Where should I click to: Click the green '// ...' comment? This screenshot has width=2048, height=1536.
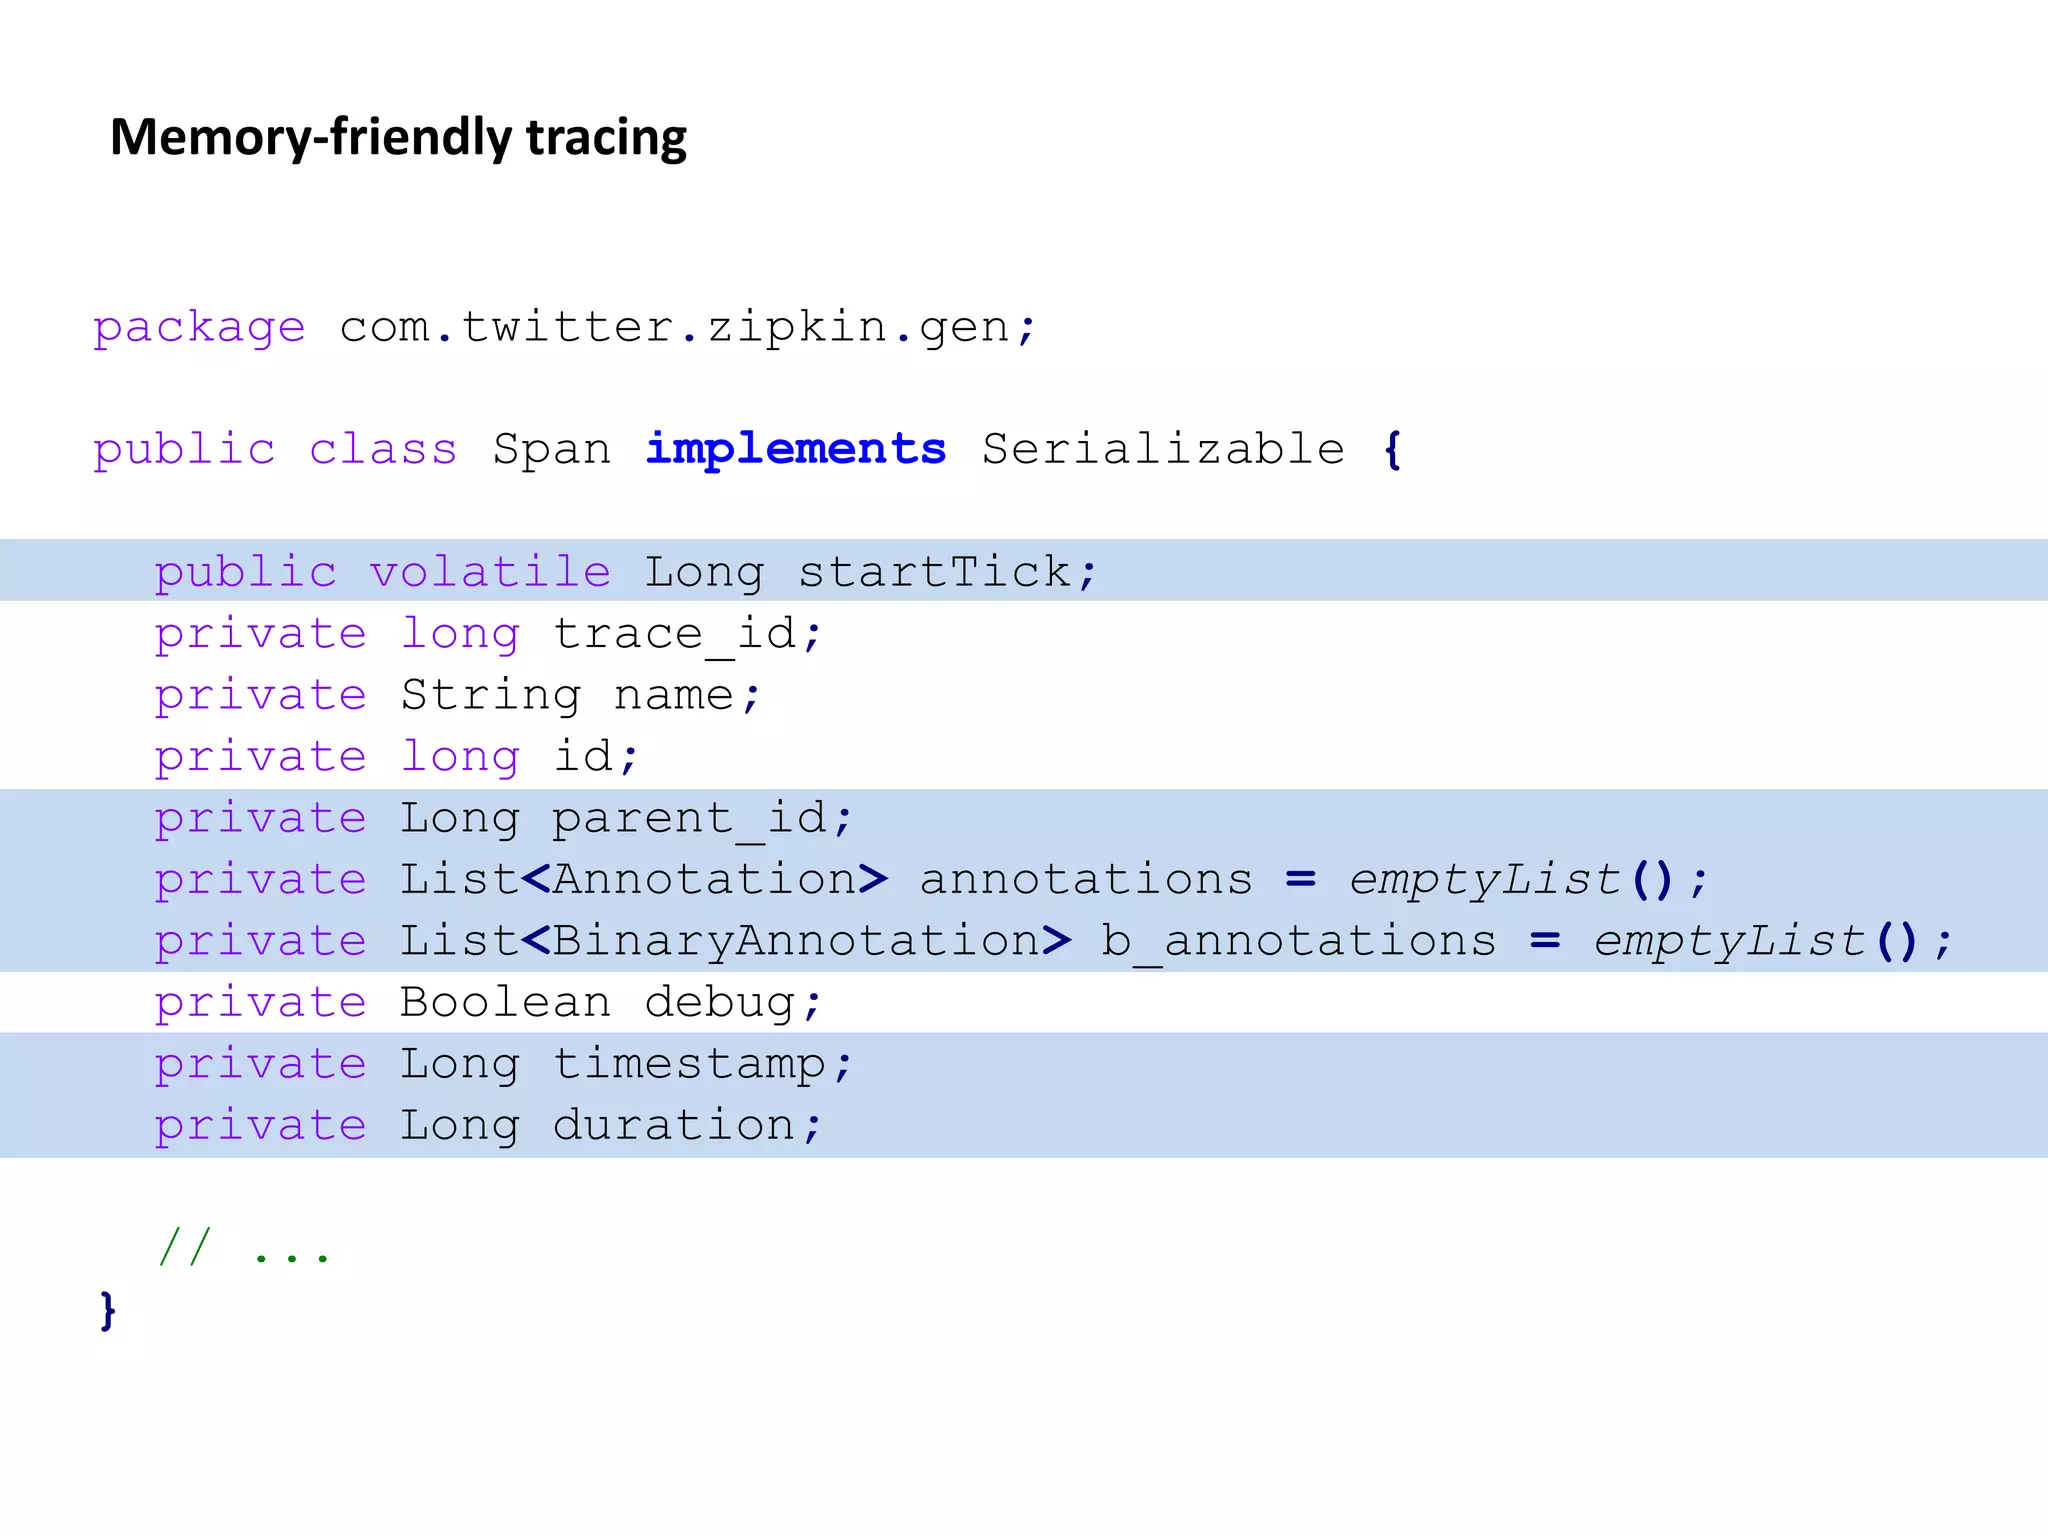(x=244, y=1249)
